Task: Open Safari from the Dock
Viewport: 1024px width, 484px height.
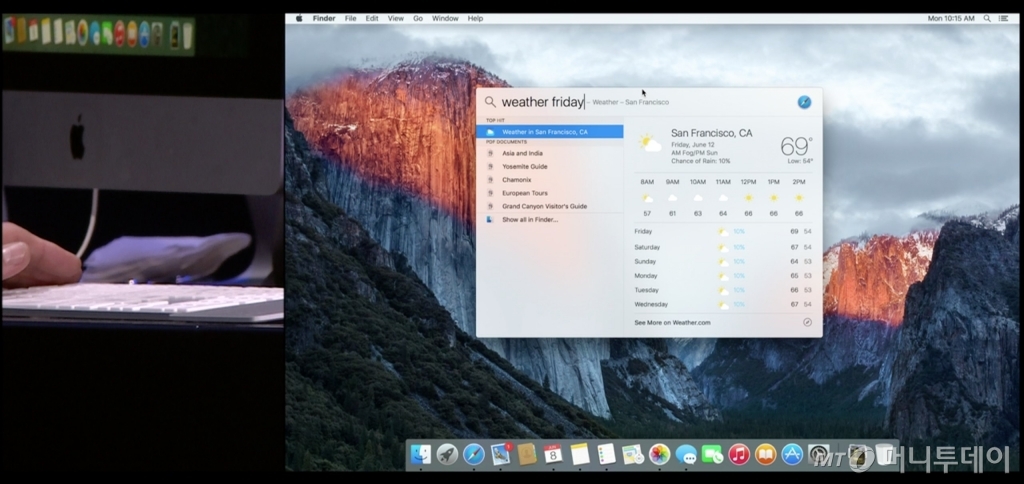Action: (x=474, y=455)
